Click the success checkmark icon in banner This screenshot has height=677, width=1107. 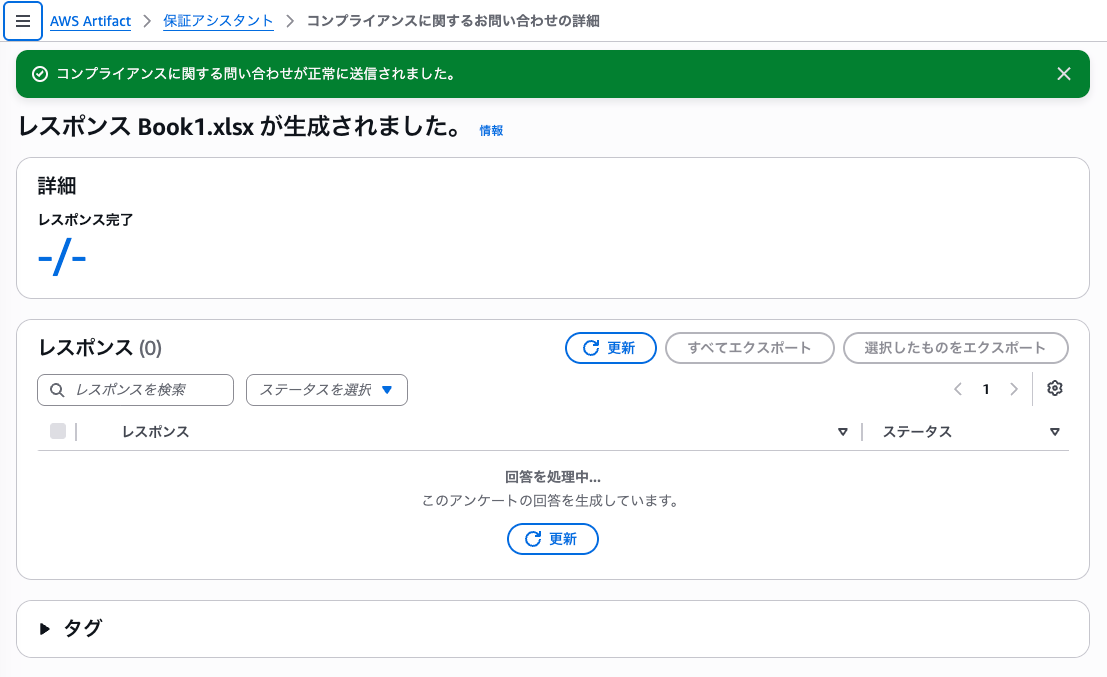[x=40, y=74]
